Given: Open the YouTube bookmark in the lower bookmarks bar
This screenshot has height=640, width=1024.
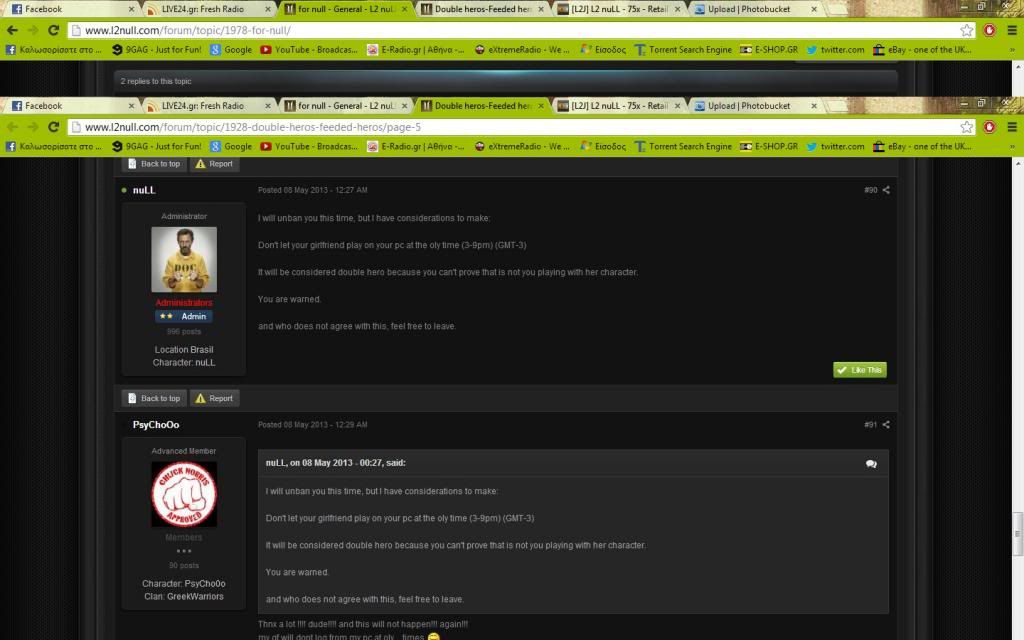Looking at the screenshot, I should click(x=308, y=146).
